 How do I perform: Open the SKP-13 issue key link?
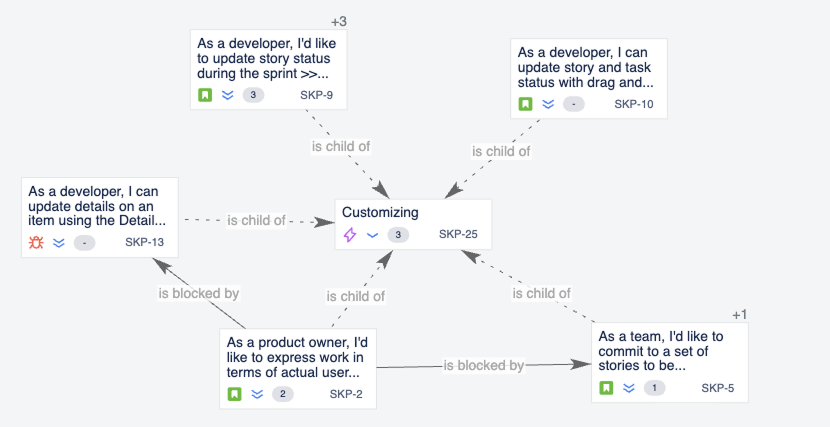click(x=144, y=242)
